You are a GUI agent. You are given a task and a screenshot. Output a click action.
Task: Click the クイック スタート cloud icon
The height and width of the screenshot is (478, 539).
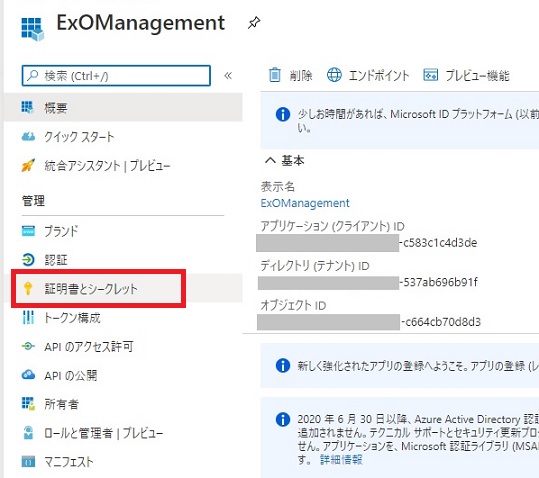pyautogui.click(x=28, y=137)
